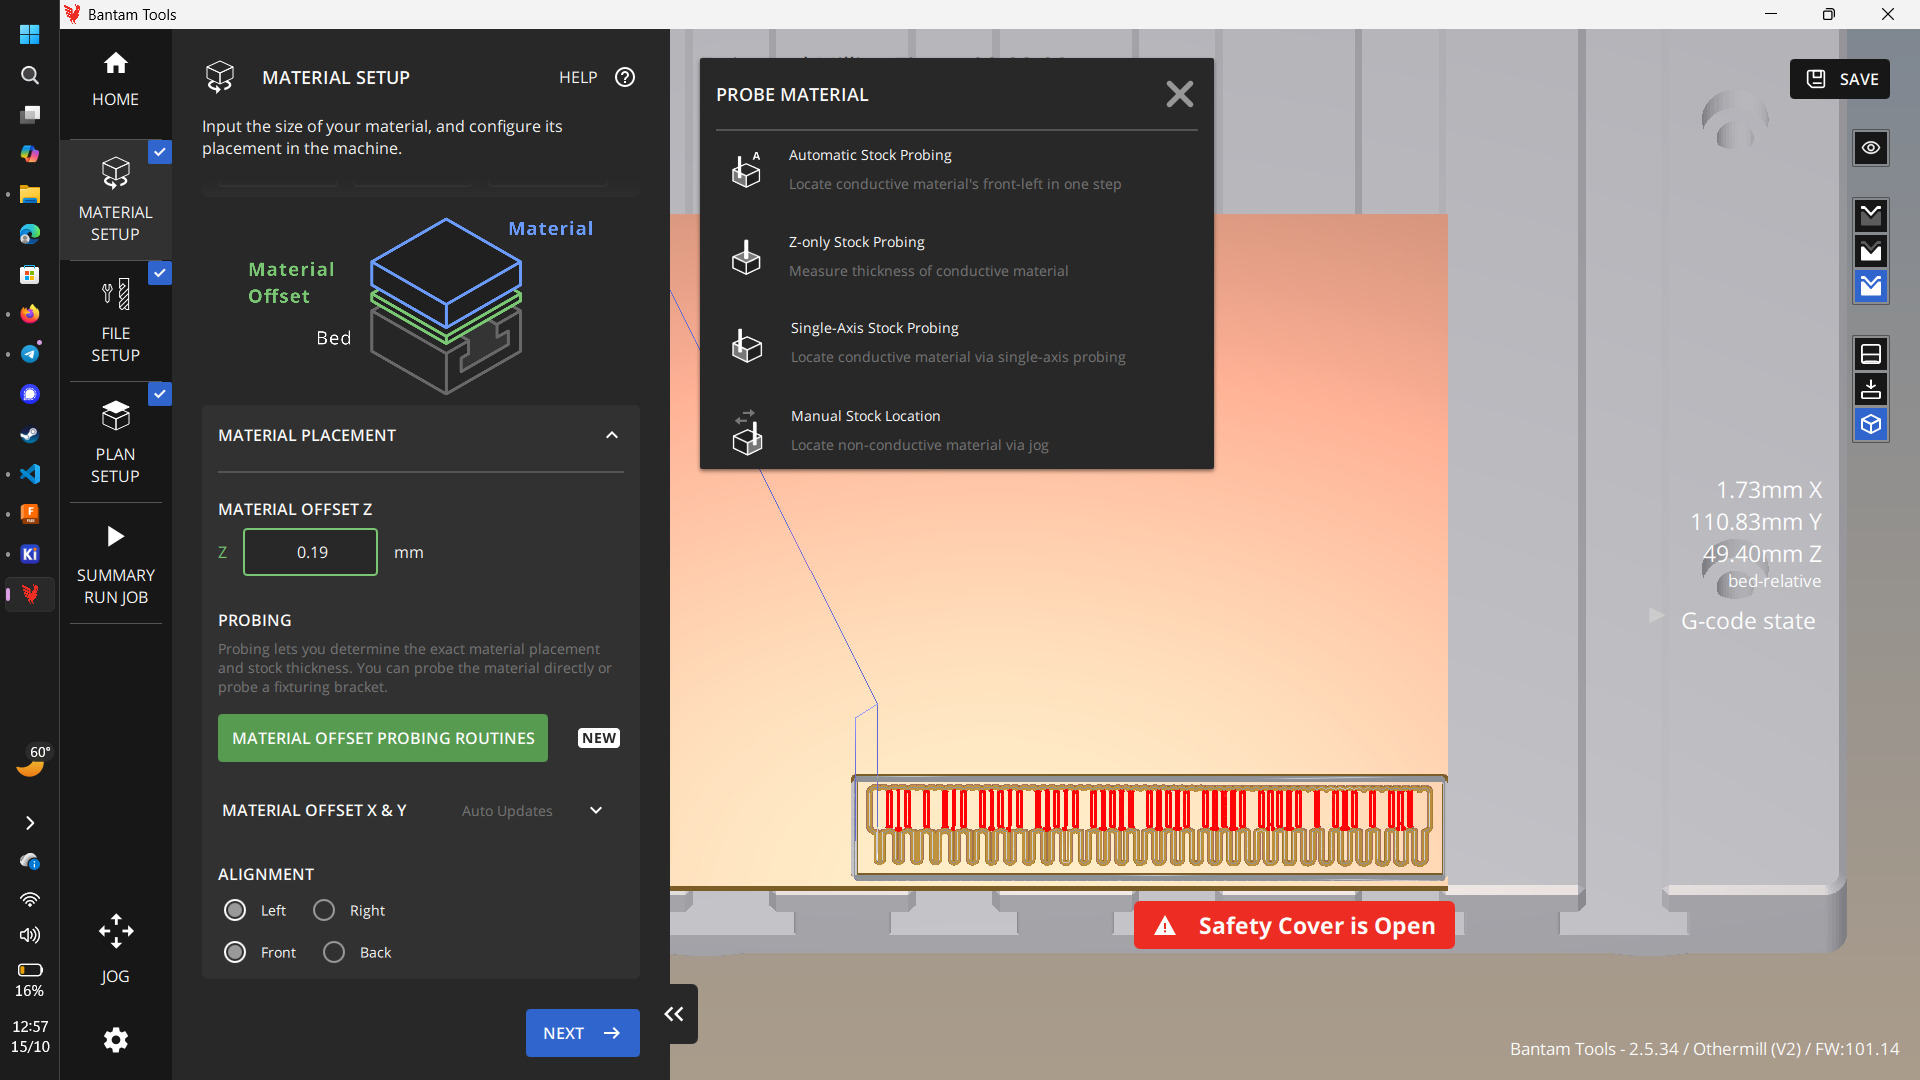Image resolution: width=1920 pixels, height=1080 pixels.
Task: Select the 3D cube view icon
Action: point(1871,425)
